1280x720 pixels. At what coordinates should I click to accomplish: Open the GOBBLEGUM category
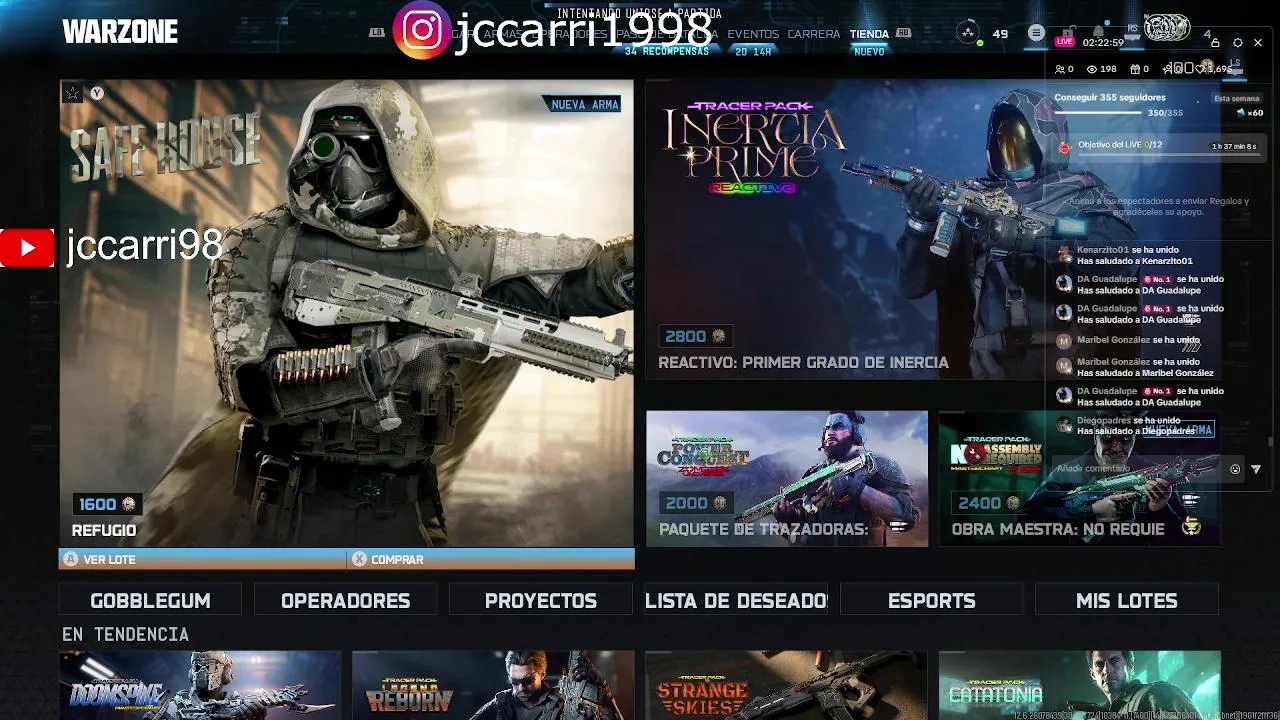150,601
